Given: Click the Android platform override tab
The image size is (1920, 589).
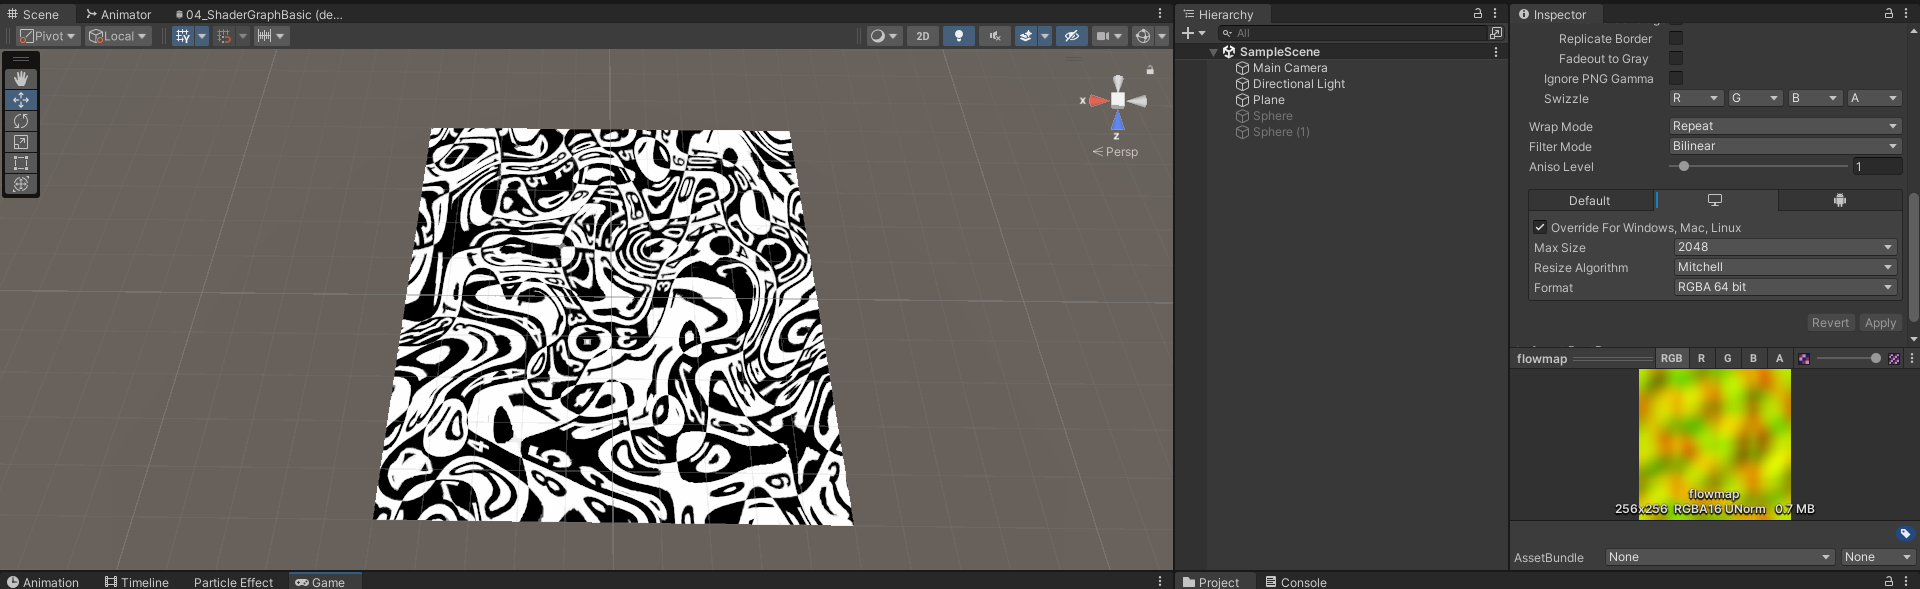Looking at the screenshot, I should 1839,201.
